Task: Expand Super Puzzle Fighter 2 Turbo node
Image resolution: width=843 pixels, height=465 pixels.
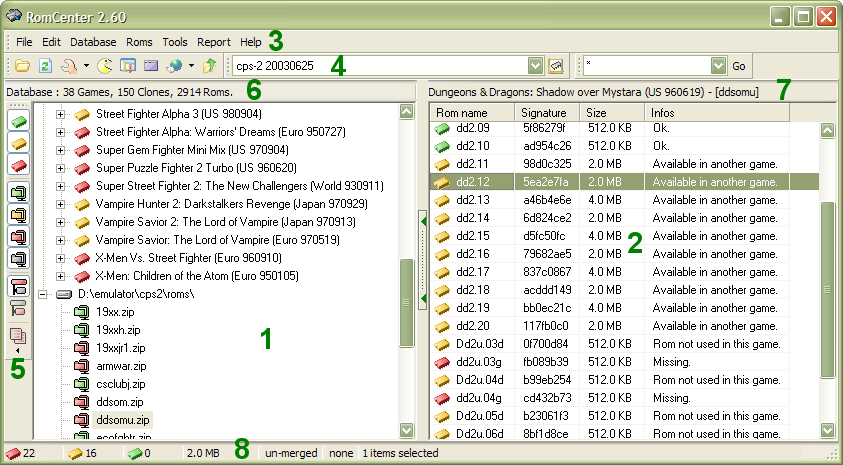Action: pos(60,168)
